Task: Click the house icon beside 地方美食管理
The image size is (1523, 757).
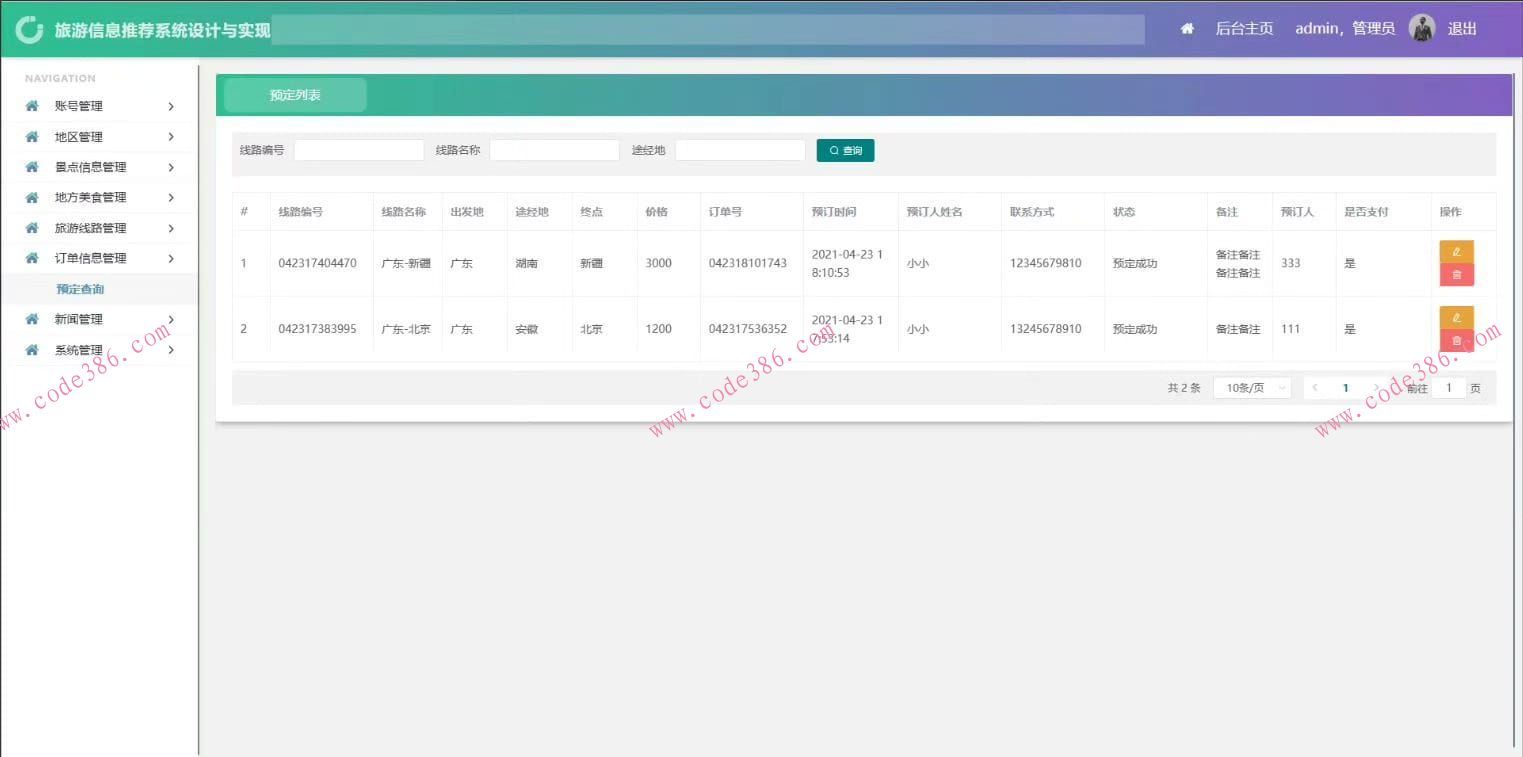Action: pyautogui.click(x=32, y=197)
